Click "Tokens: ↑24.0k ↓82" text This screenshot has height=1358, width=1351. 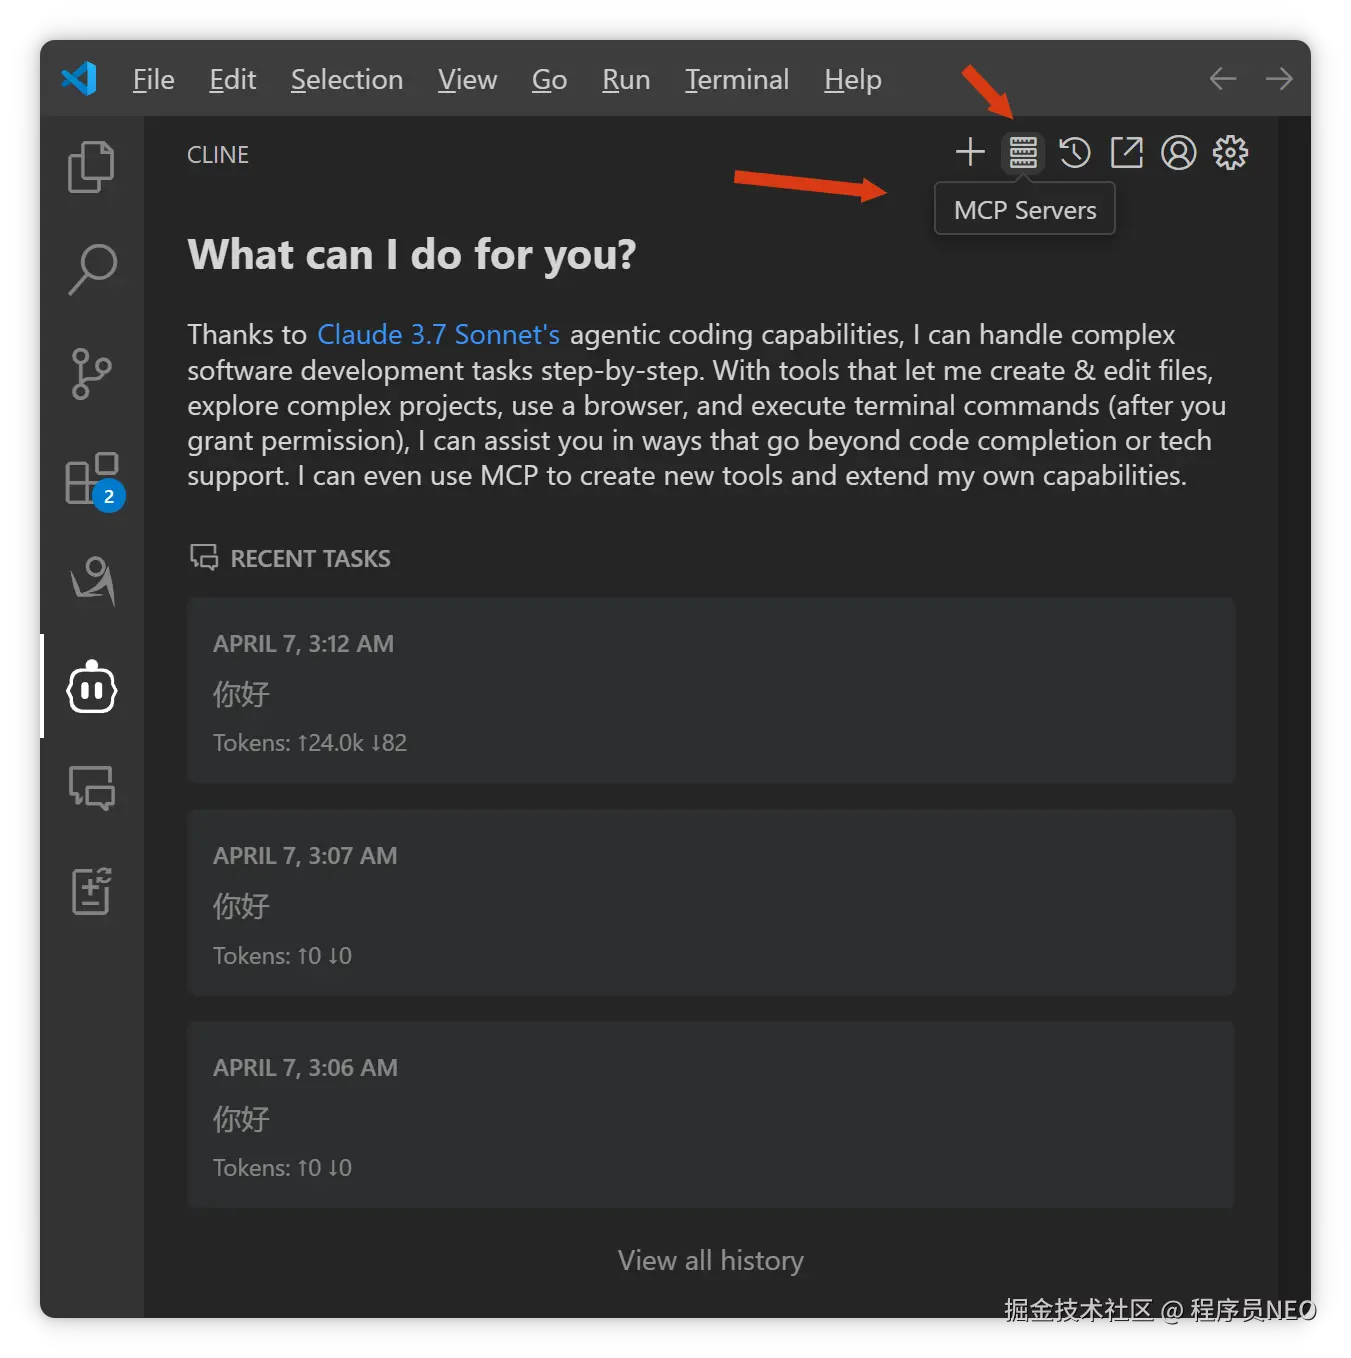coord(310,743)
